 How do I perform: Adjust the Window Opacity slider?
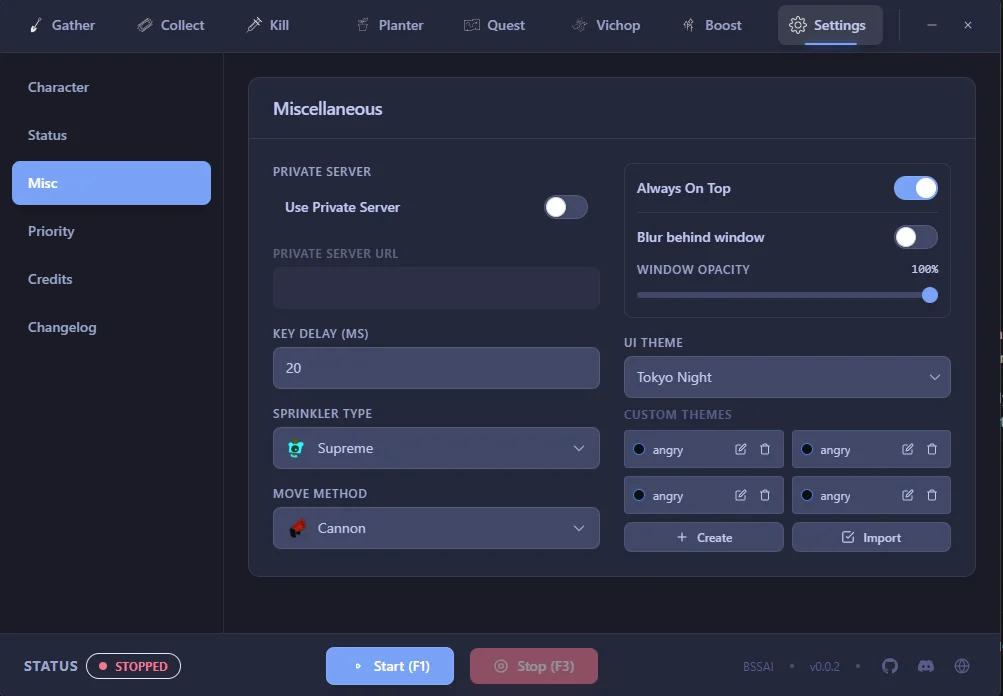tap(929, 295)
